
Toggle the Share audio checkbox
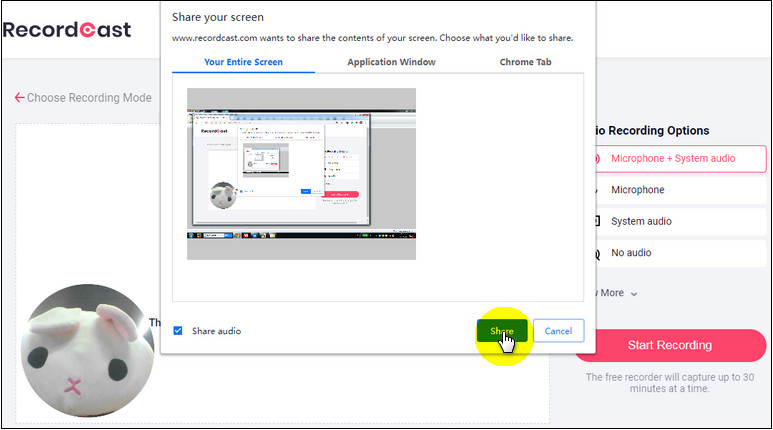click(x=178, y=331)
